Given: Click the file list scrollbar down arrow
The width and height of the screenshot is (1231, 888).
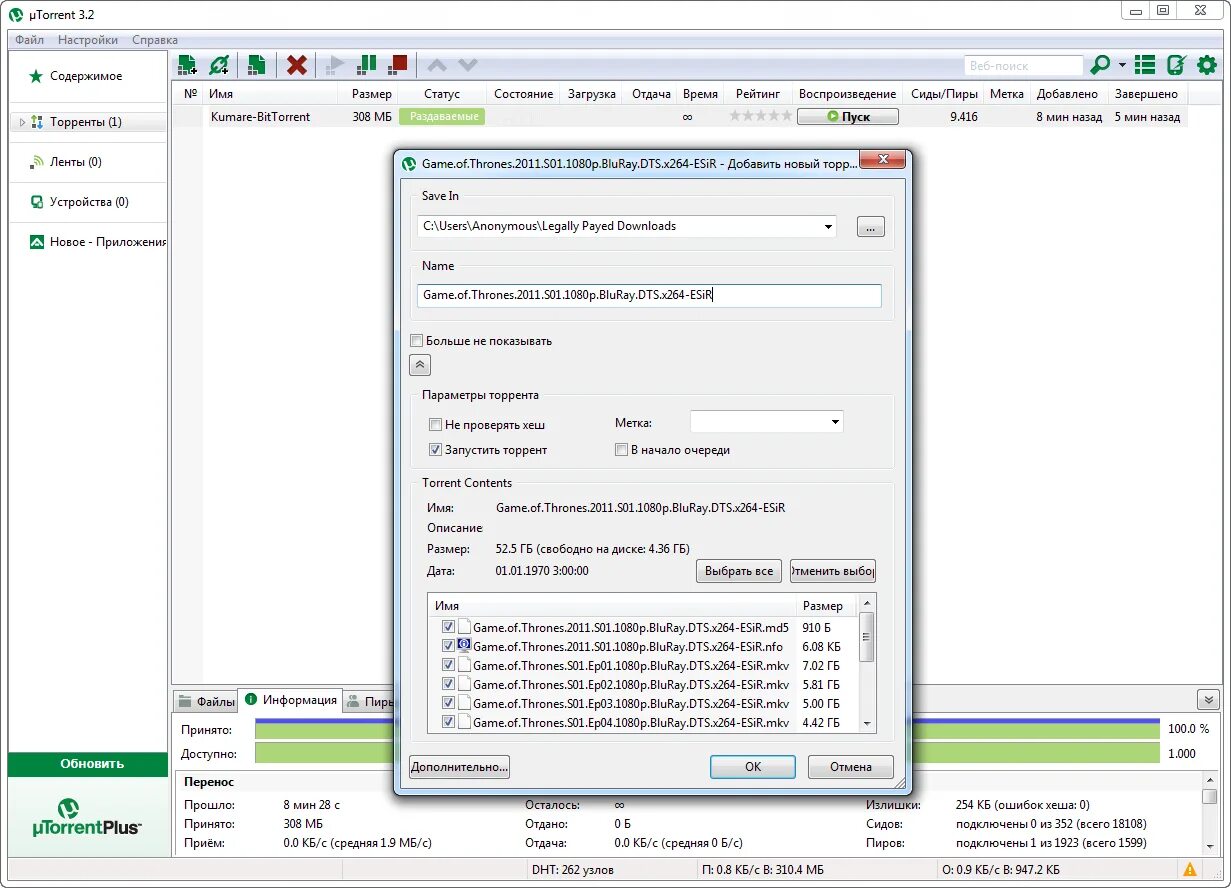Looking at the screenshot, I should [x=867, y=724].
